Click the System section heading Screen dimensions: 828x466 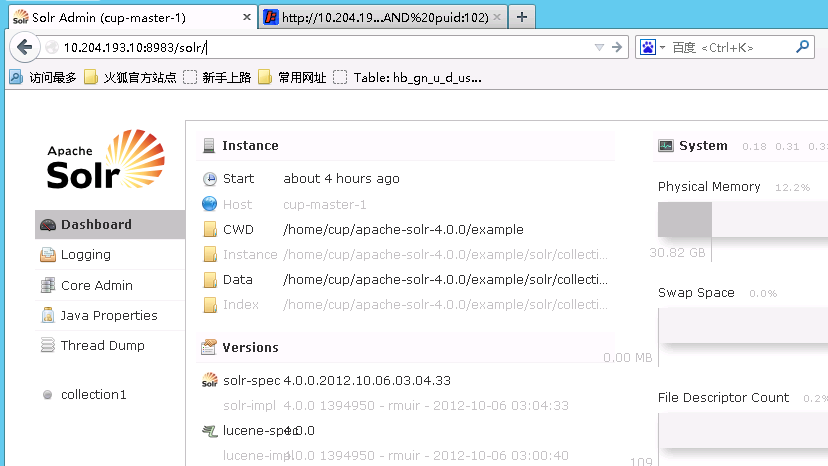tap(703, 145)
